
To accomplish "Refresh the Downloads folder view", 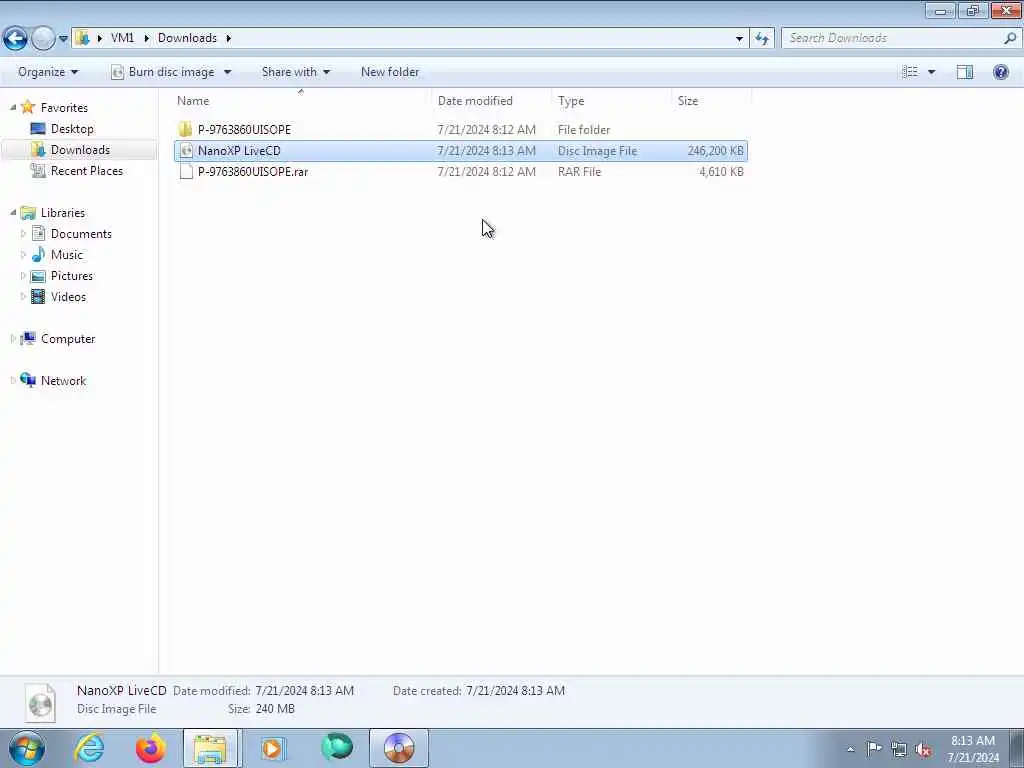I will click(x=762, y=39).
